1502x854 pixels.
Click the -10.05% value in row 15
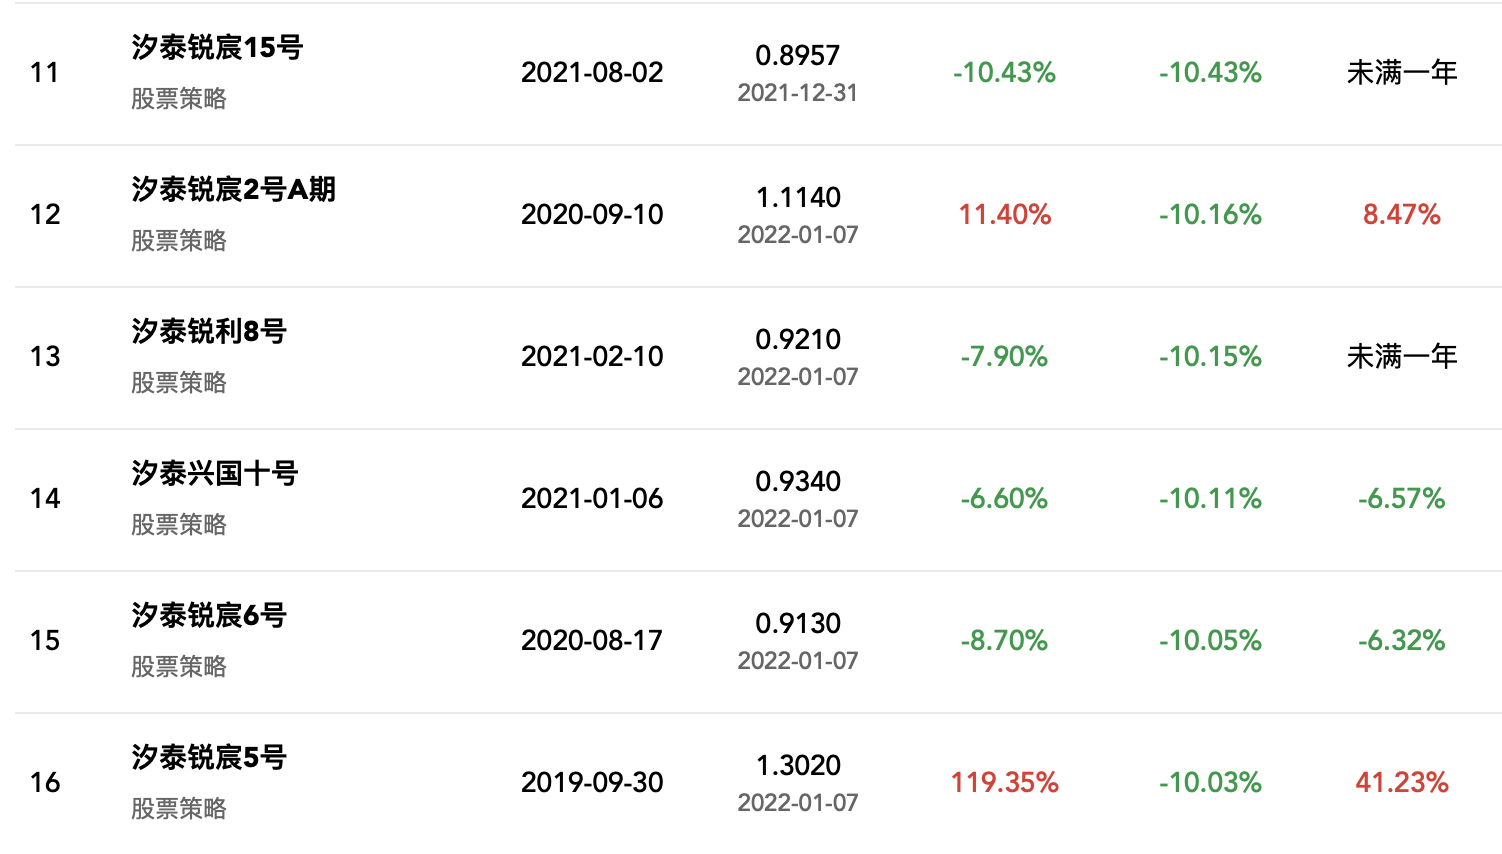click(1210, 640)
